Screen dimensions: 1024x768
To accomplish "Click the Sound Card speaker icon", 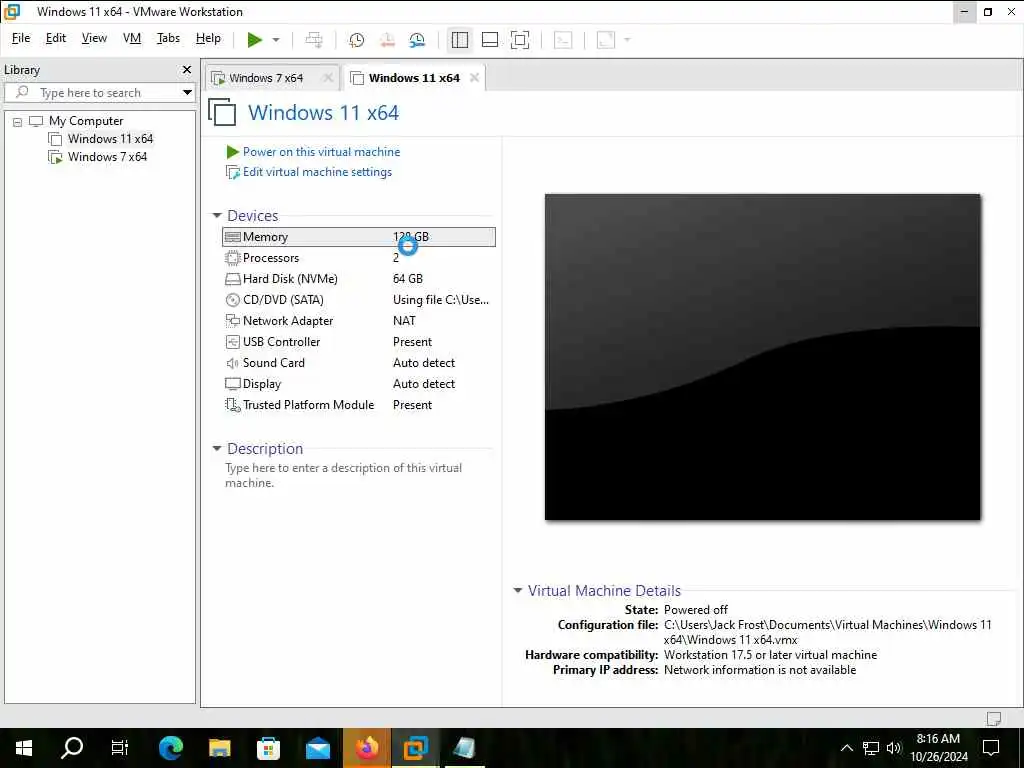I will (x=232, y=363).
